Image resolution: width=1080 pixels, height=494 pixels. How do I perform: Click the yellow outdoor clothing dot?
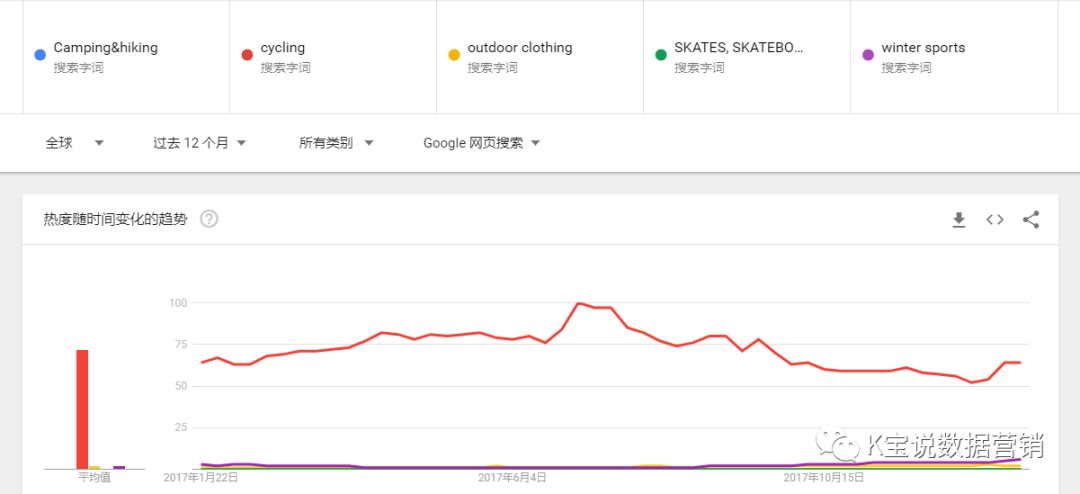coord(454,55)
